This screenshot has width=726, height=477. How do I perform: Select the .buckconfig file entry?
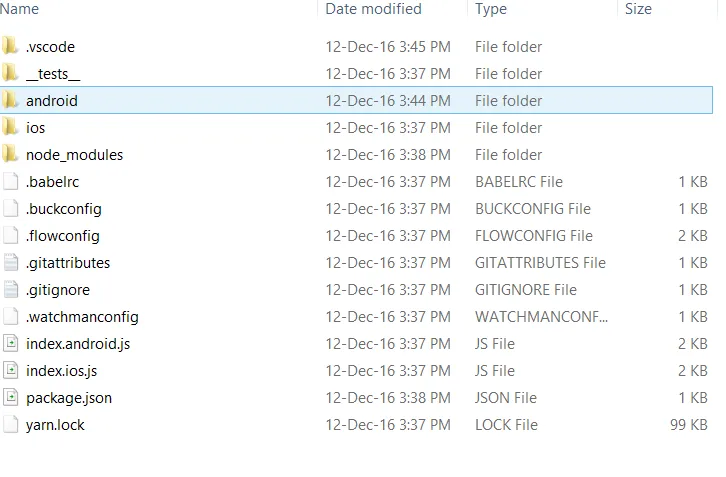357,208
